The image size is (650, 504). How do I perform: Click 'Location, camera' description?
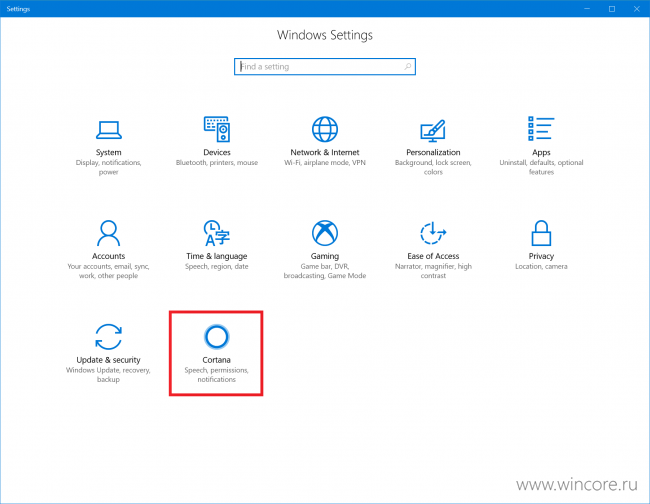coord(541,267)
